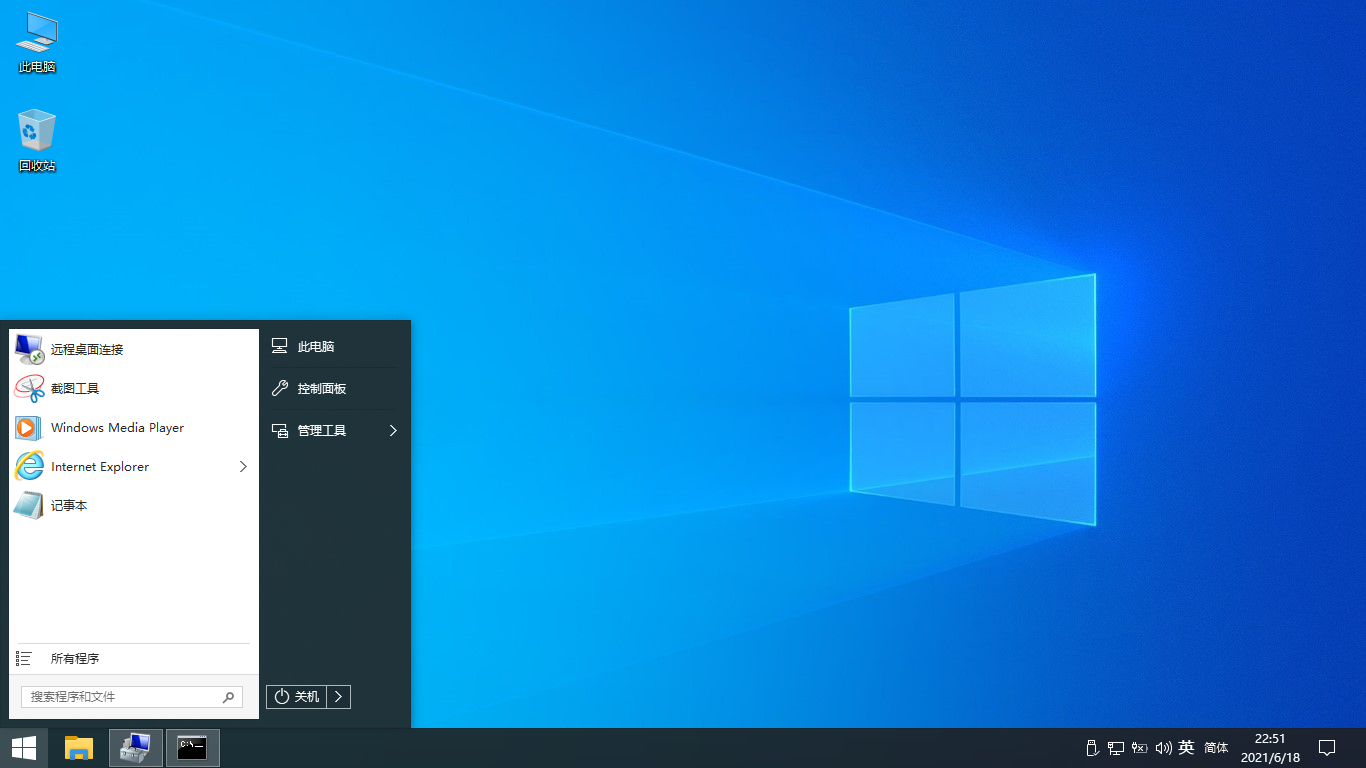
Task: Select 此电脑 desktop icon
Action: [37, 44]
